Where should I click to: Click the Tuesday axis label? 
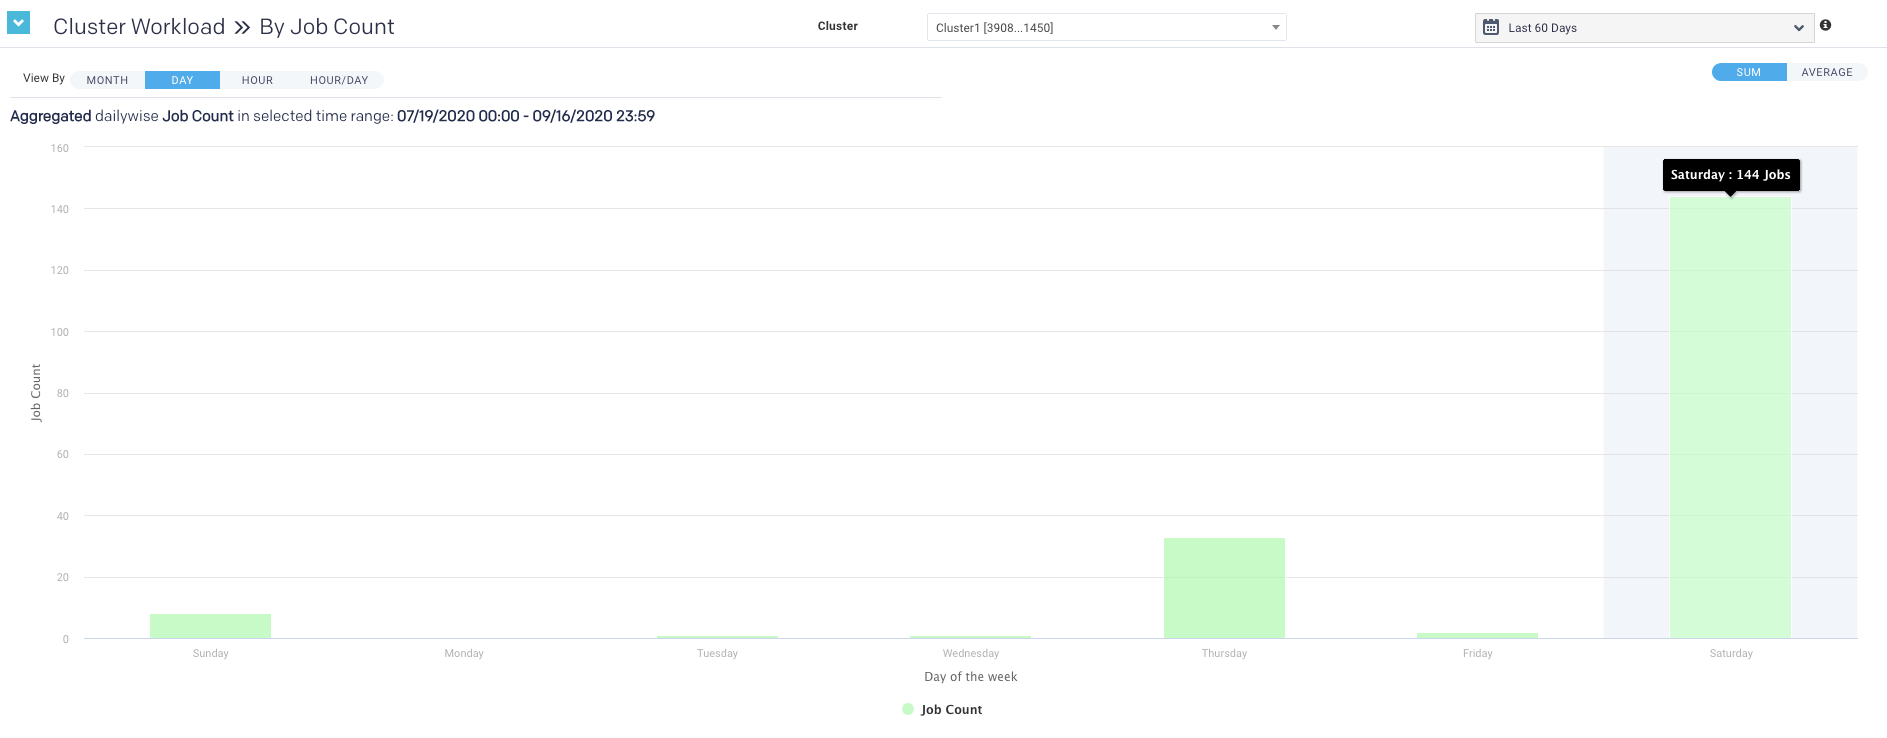point(717,653)
